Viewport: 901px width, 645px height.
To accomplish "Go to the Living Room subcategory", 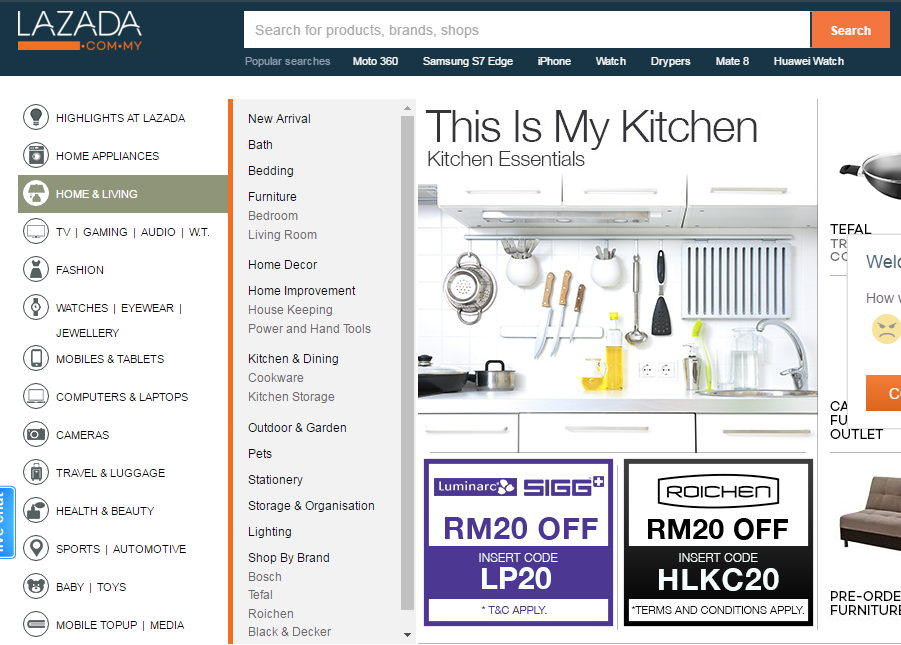I will 282,235.
